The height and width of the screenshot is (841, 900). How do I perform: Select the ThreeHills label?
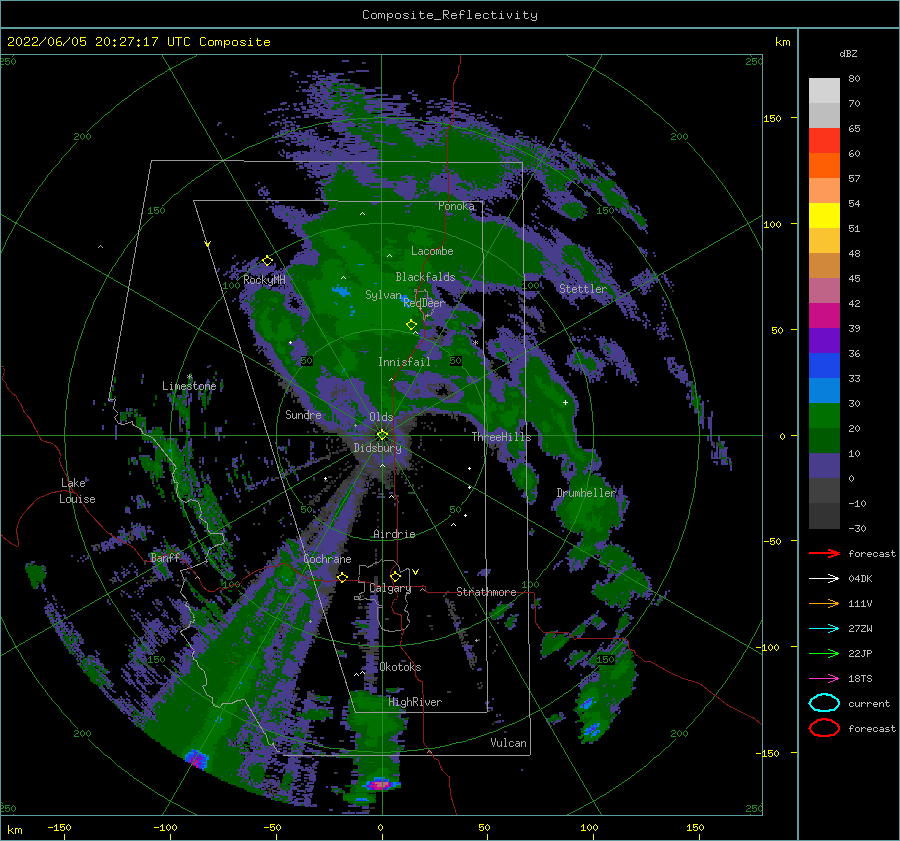pyautogui.click(x=501, y=437)
